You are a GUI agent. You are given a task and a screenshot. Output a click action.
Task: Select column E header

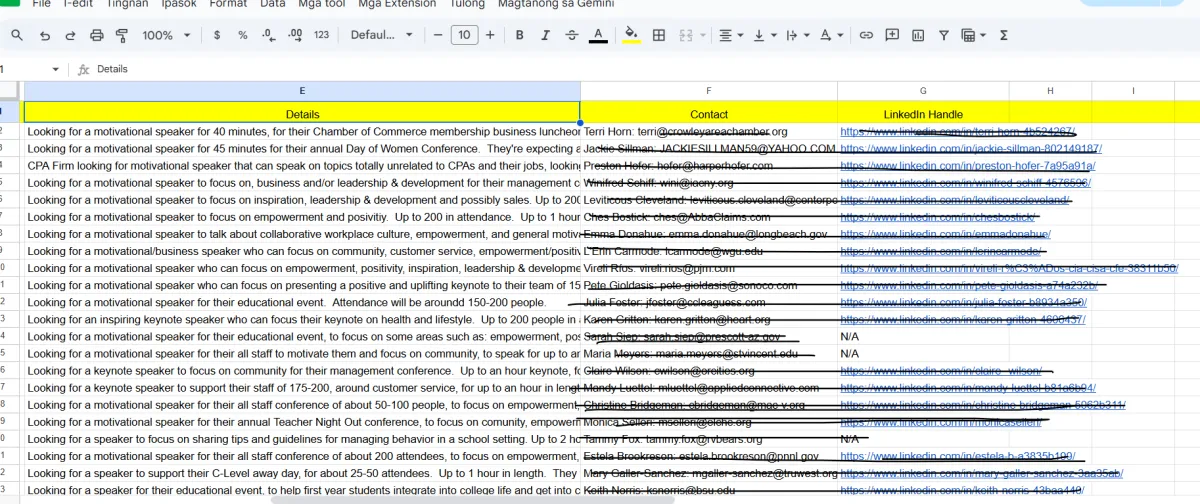[301, 91]
